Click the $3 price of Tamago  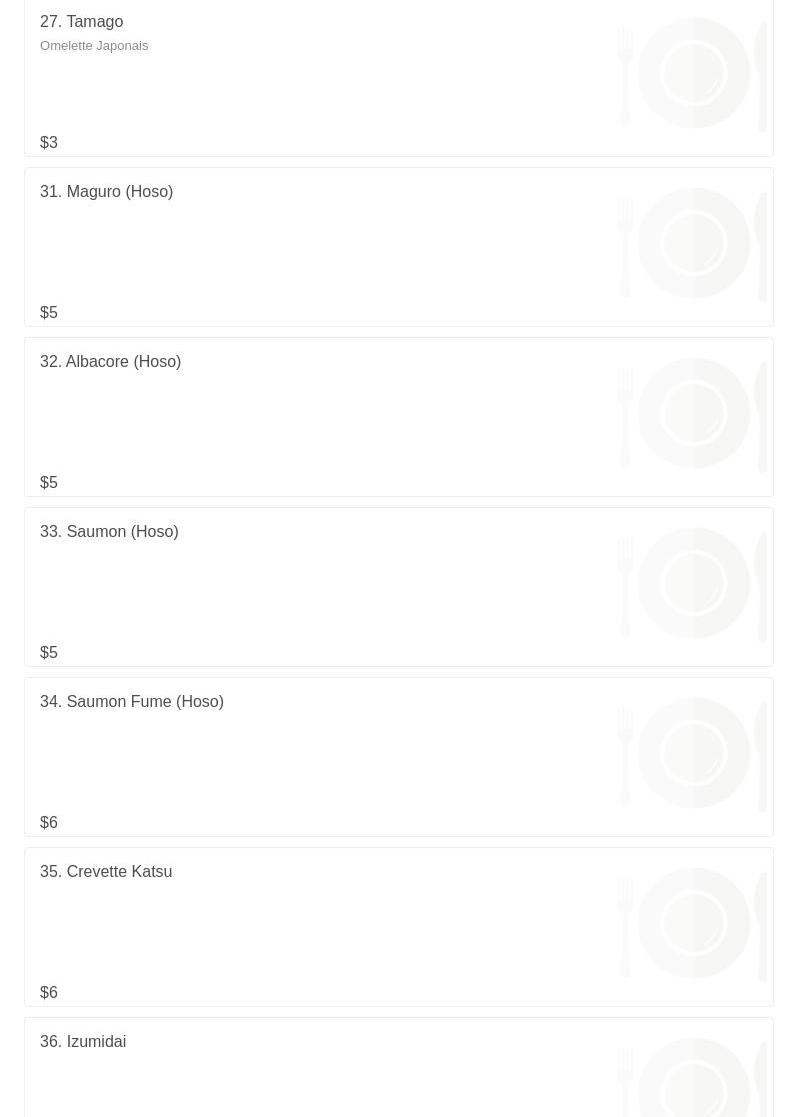point(48,142)
